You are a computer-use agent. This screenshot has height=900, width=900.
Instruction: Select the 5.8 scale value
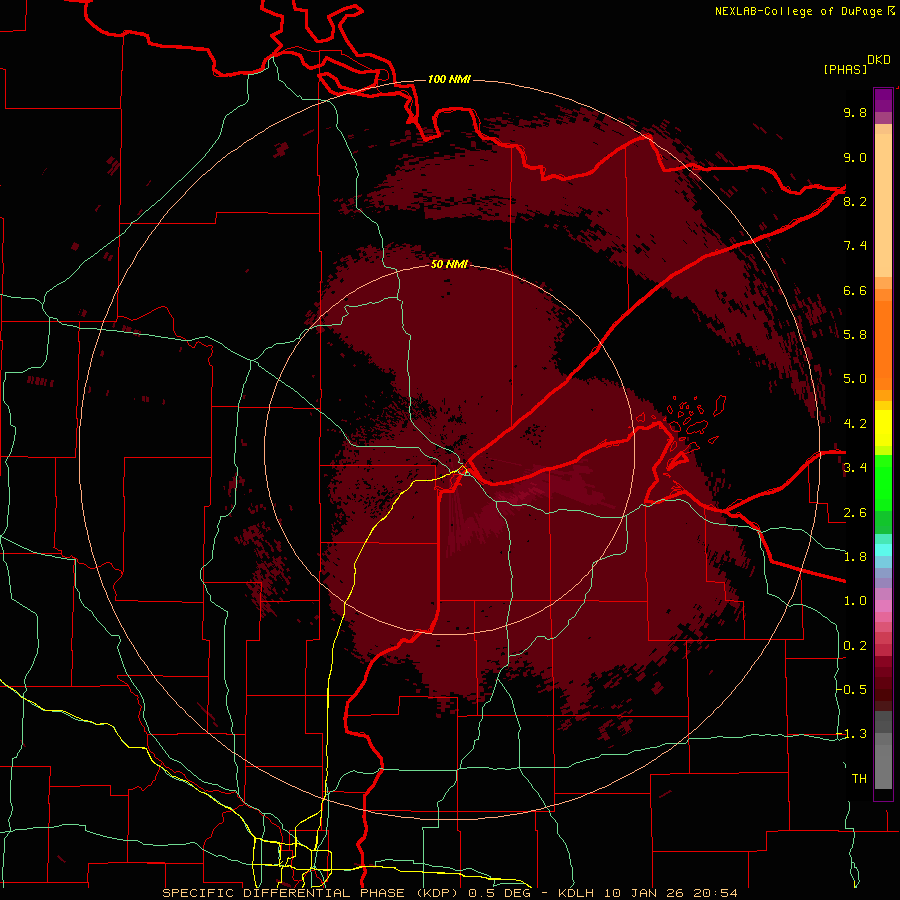pos(855,335)
